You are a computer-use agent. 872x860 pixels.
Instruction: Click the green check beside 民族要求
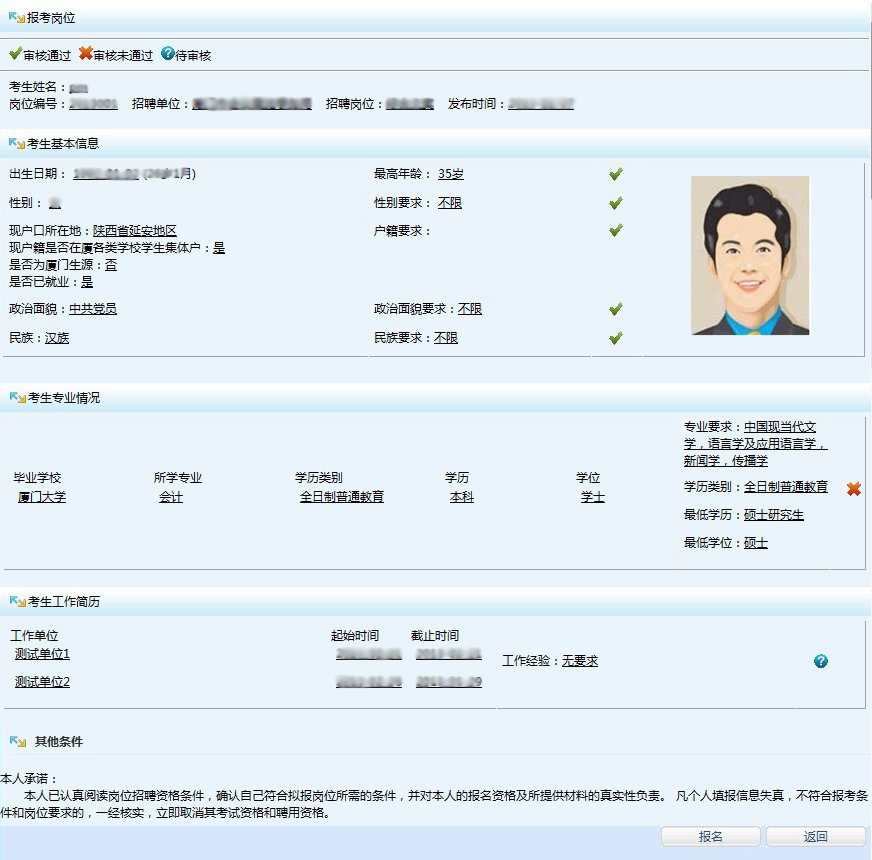pyautogui.click(x=616, y=338)
